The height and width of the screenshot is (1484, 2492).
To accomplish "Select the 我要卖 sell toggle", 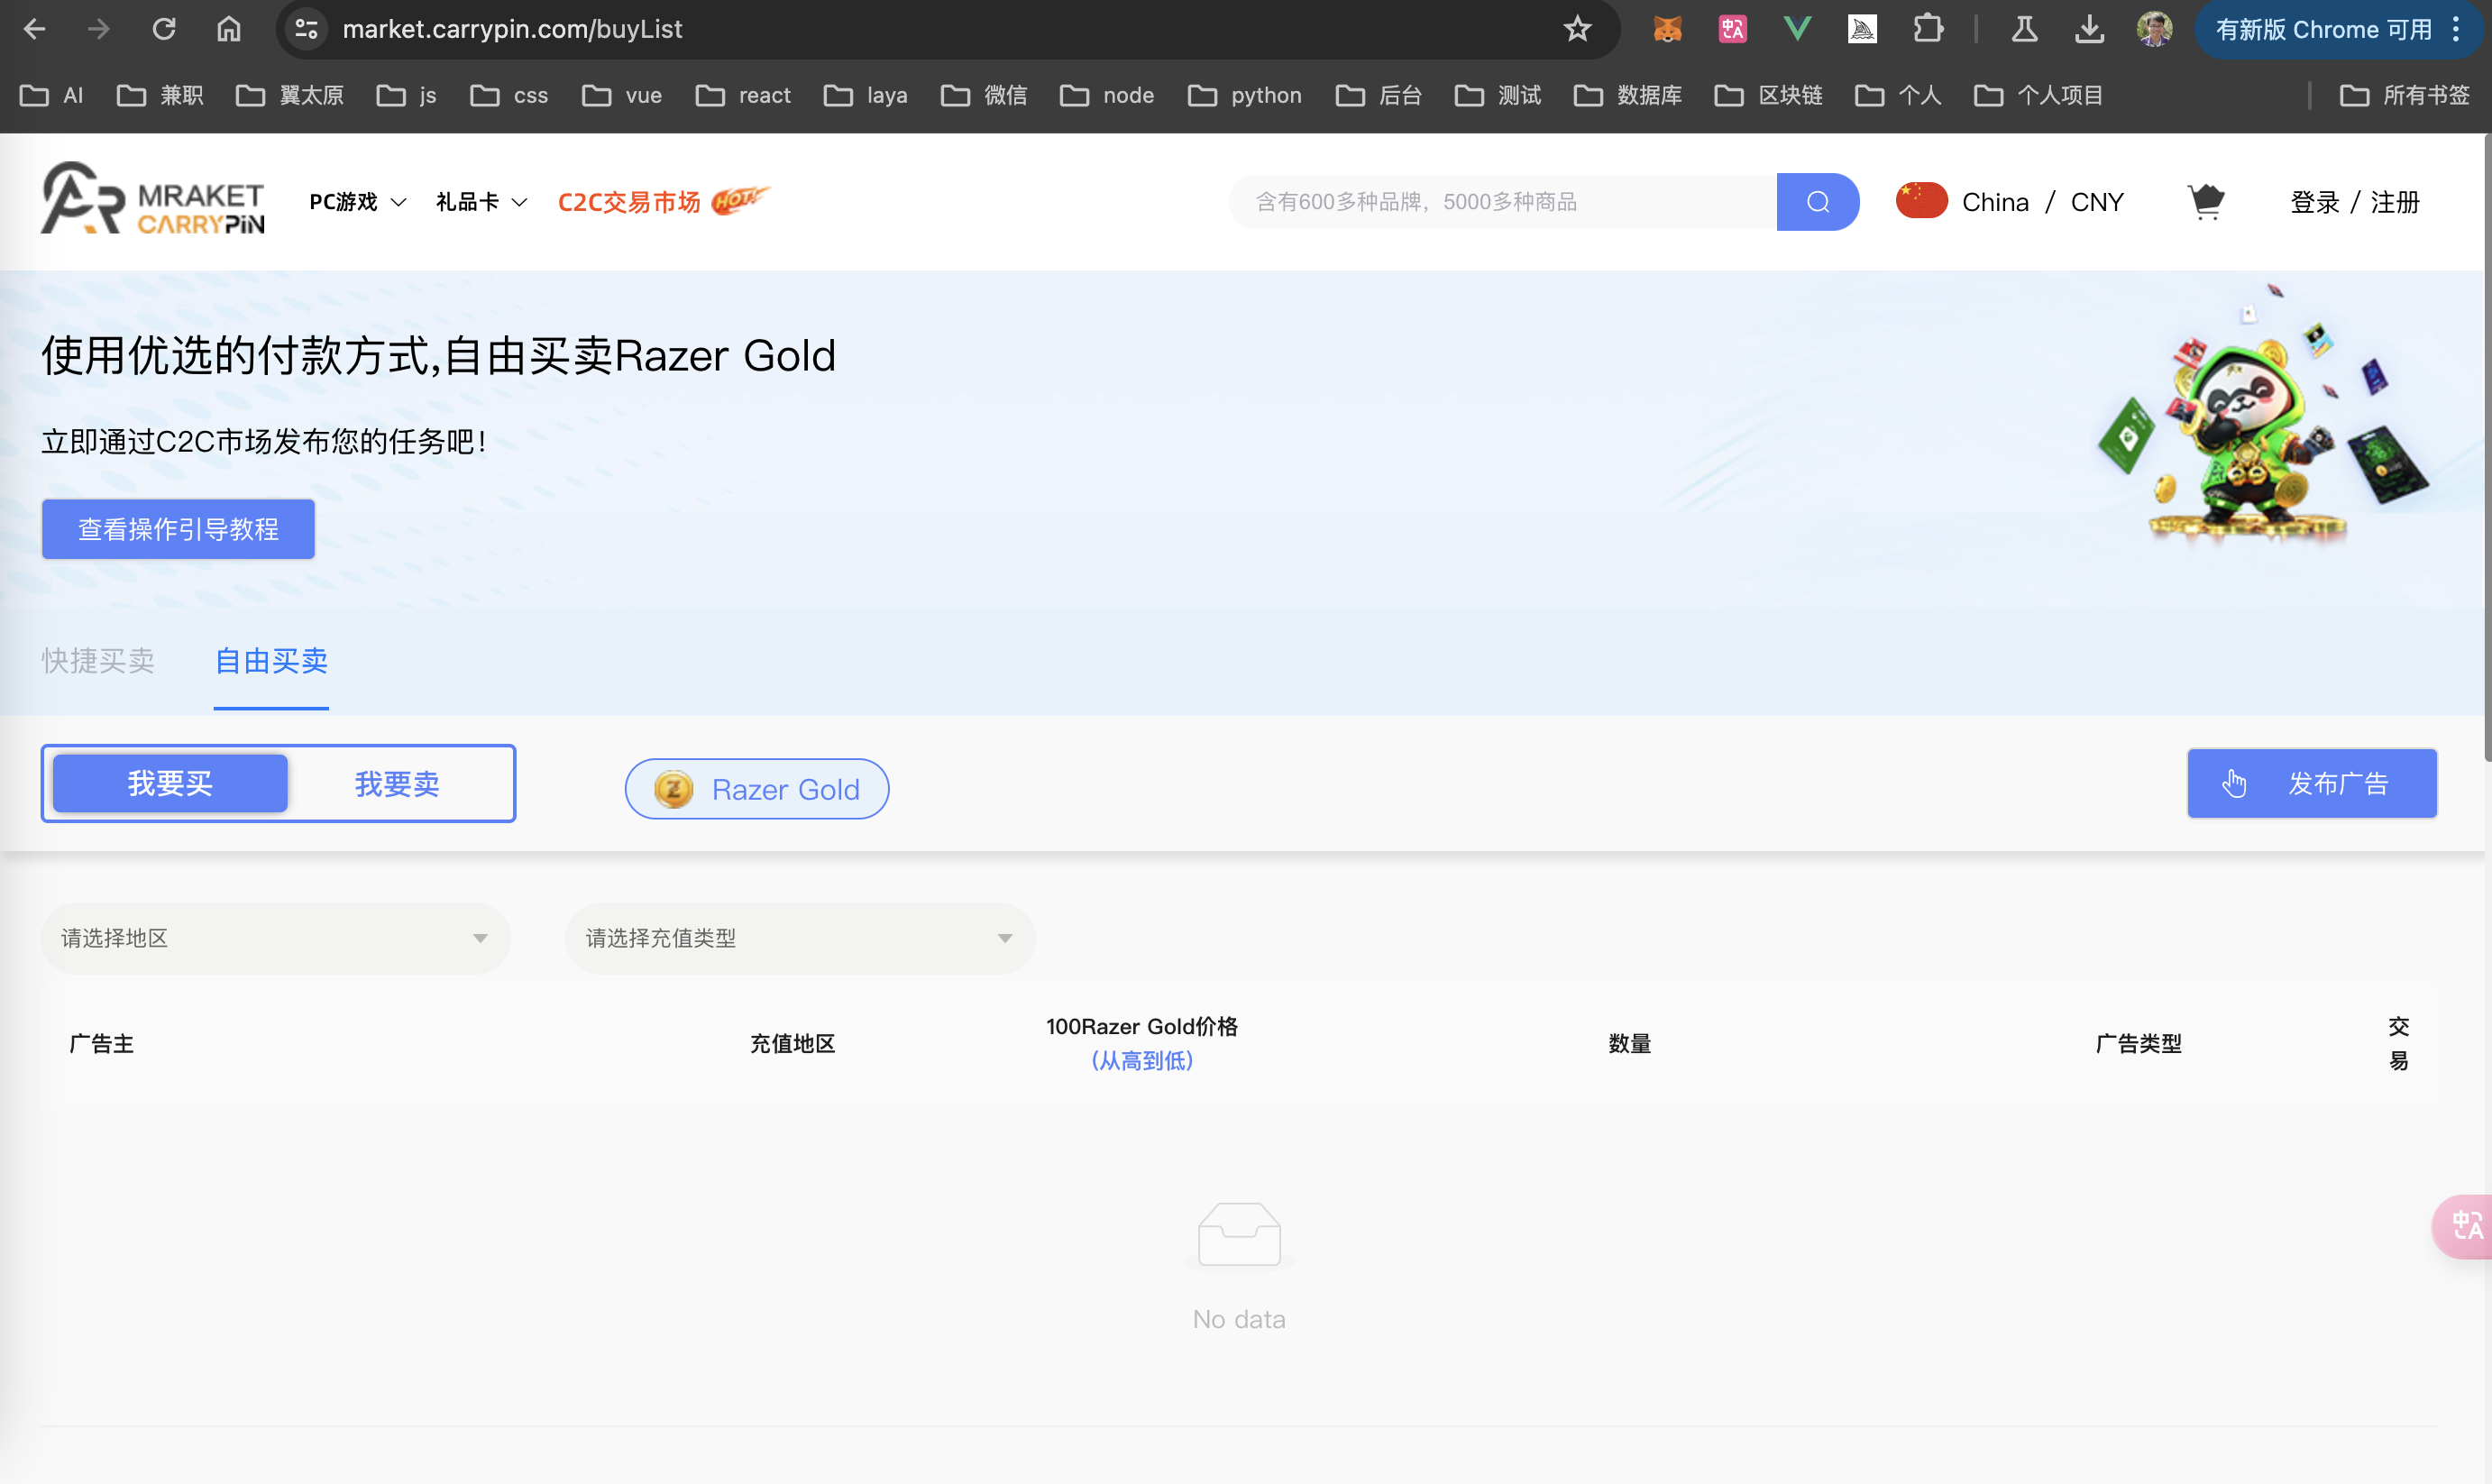I will [397, 784].
